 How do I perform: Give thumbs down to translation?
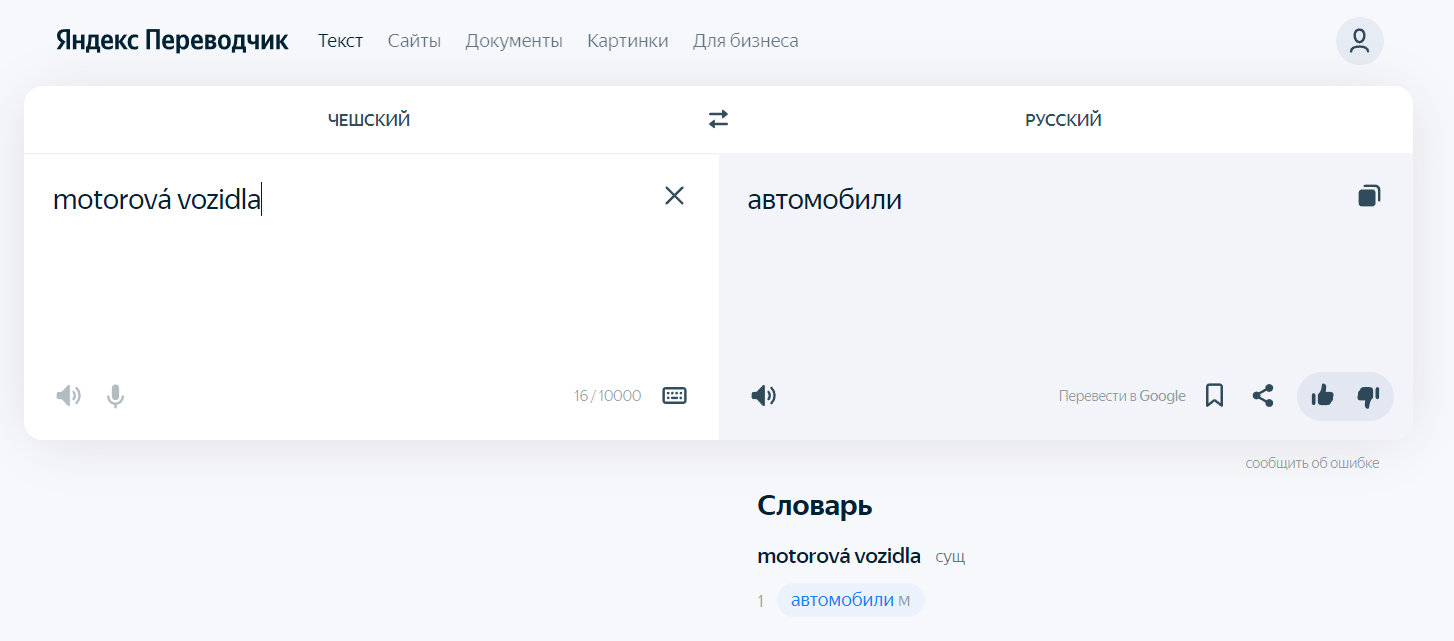click(x=1368, y=396)
